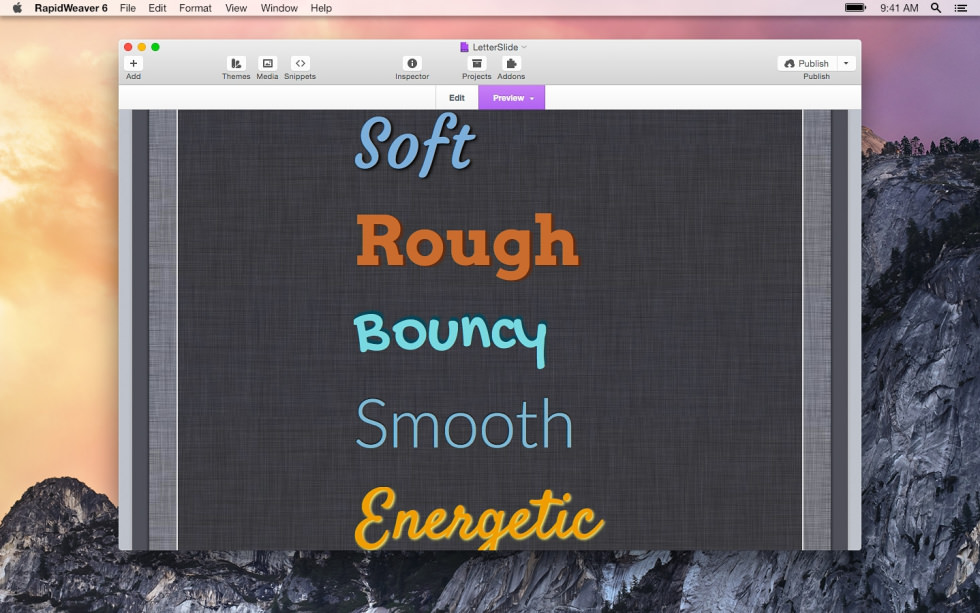Click the Spotlight search icon
Viewport: 980px width, 613px height.
point(936,8)
